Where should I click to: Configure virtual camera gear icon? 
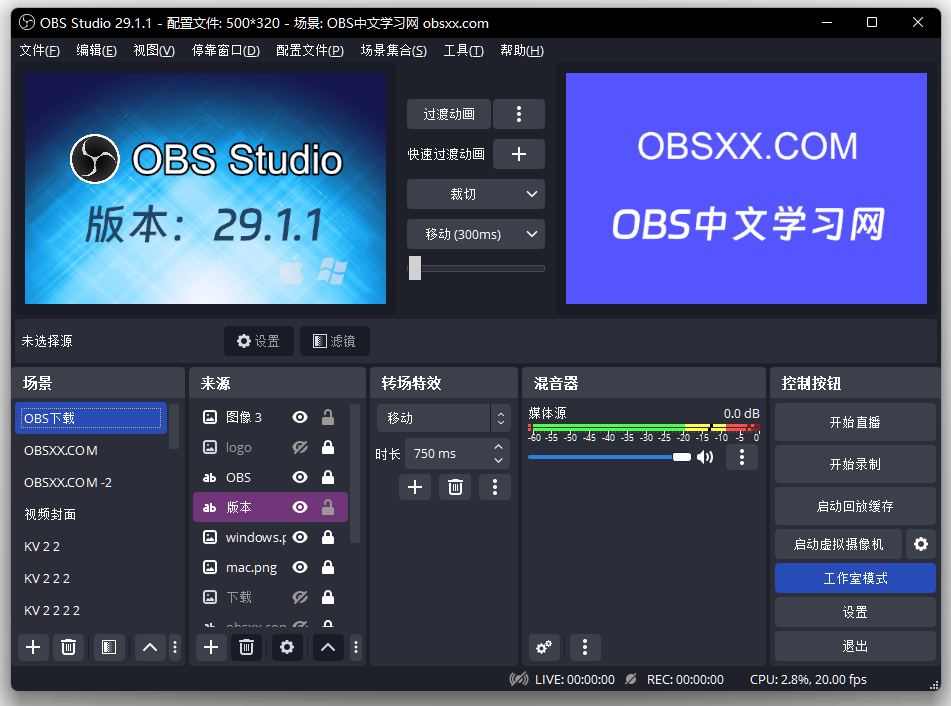coord(921,544)
